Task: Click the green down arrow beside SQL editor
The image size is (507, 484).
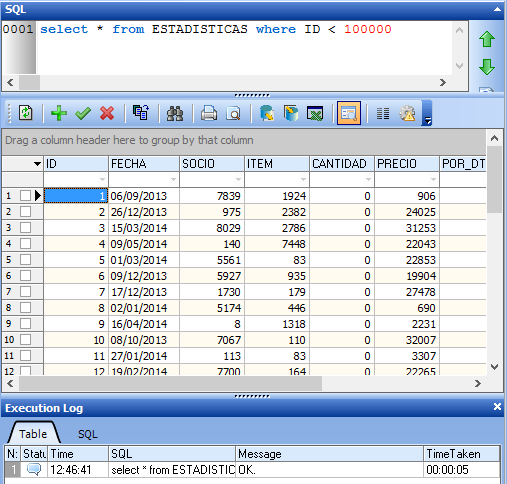Action: (x=487, y=67)
